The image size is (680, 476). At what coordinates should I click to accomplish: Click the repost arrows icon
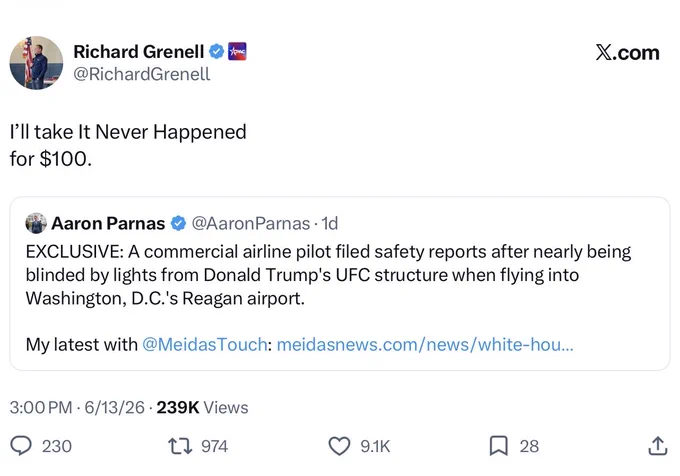(x=180, y=446)
